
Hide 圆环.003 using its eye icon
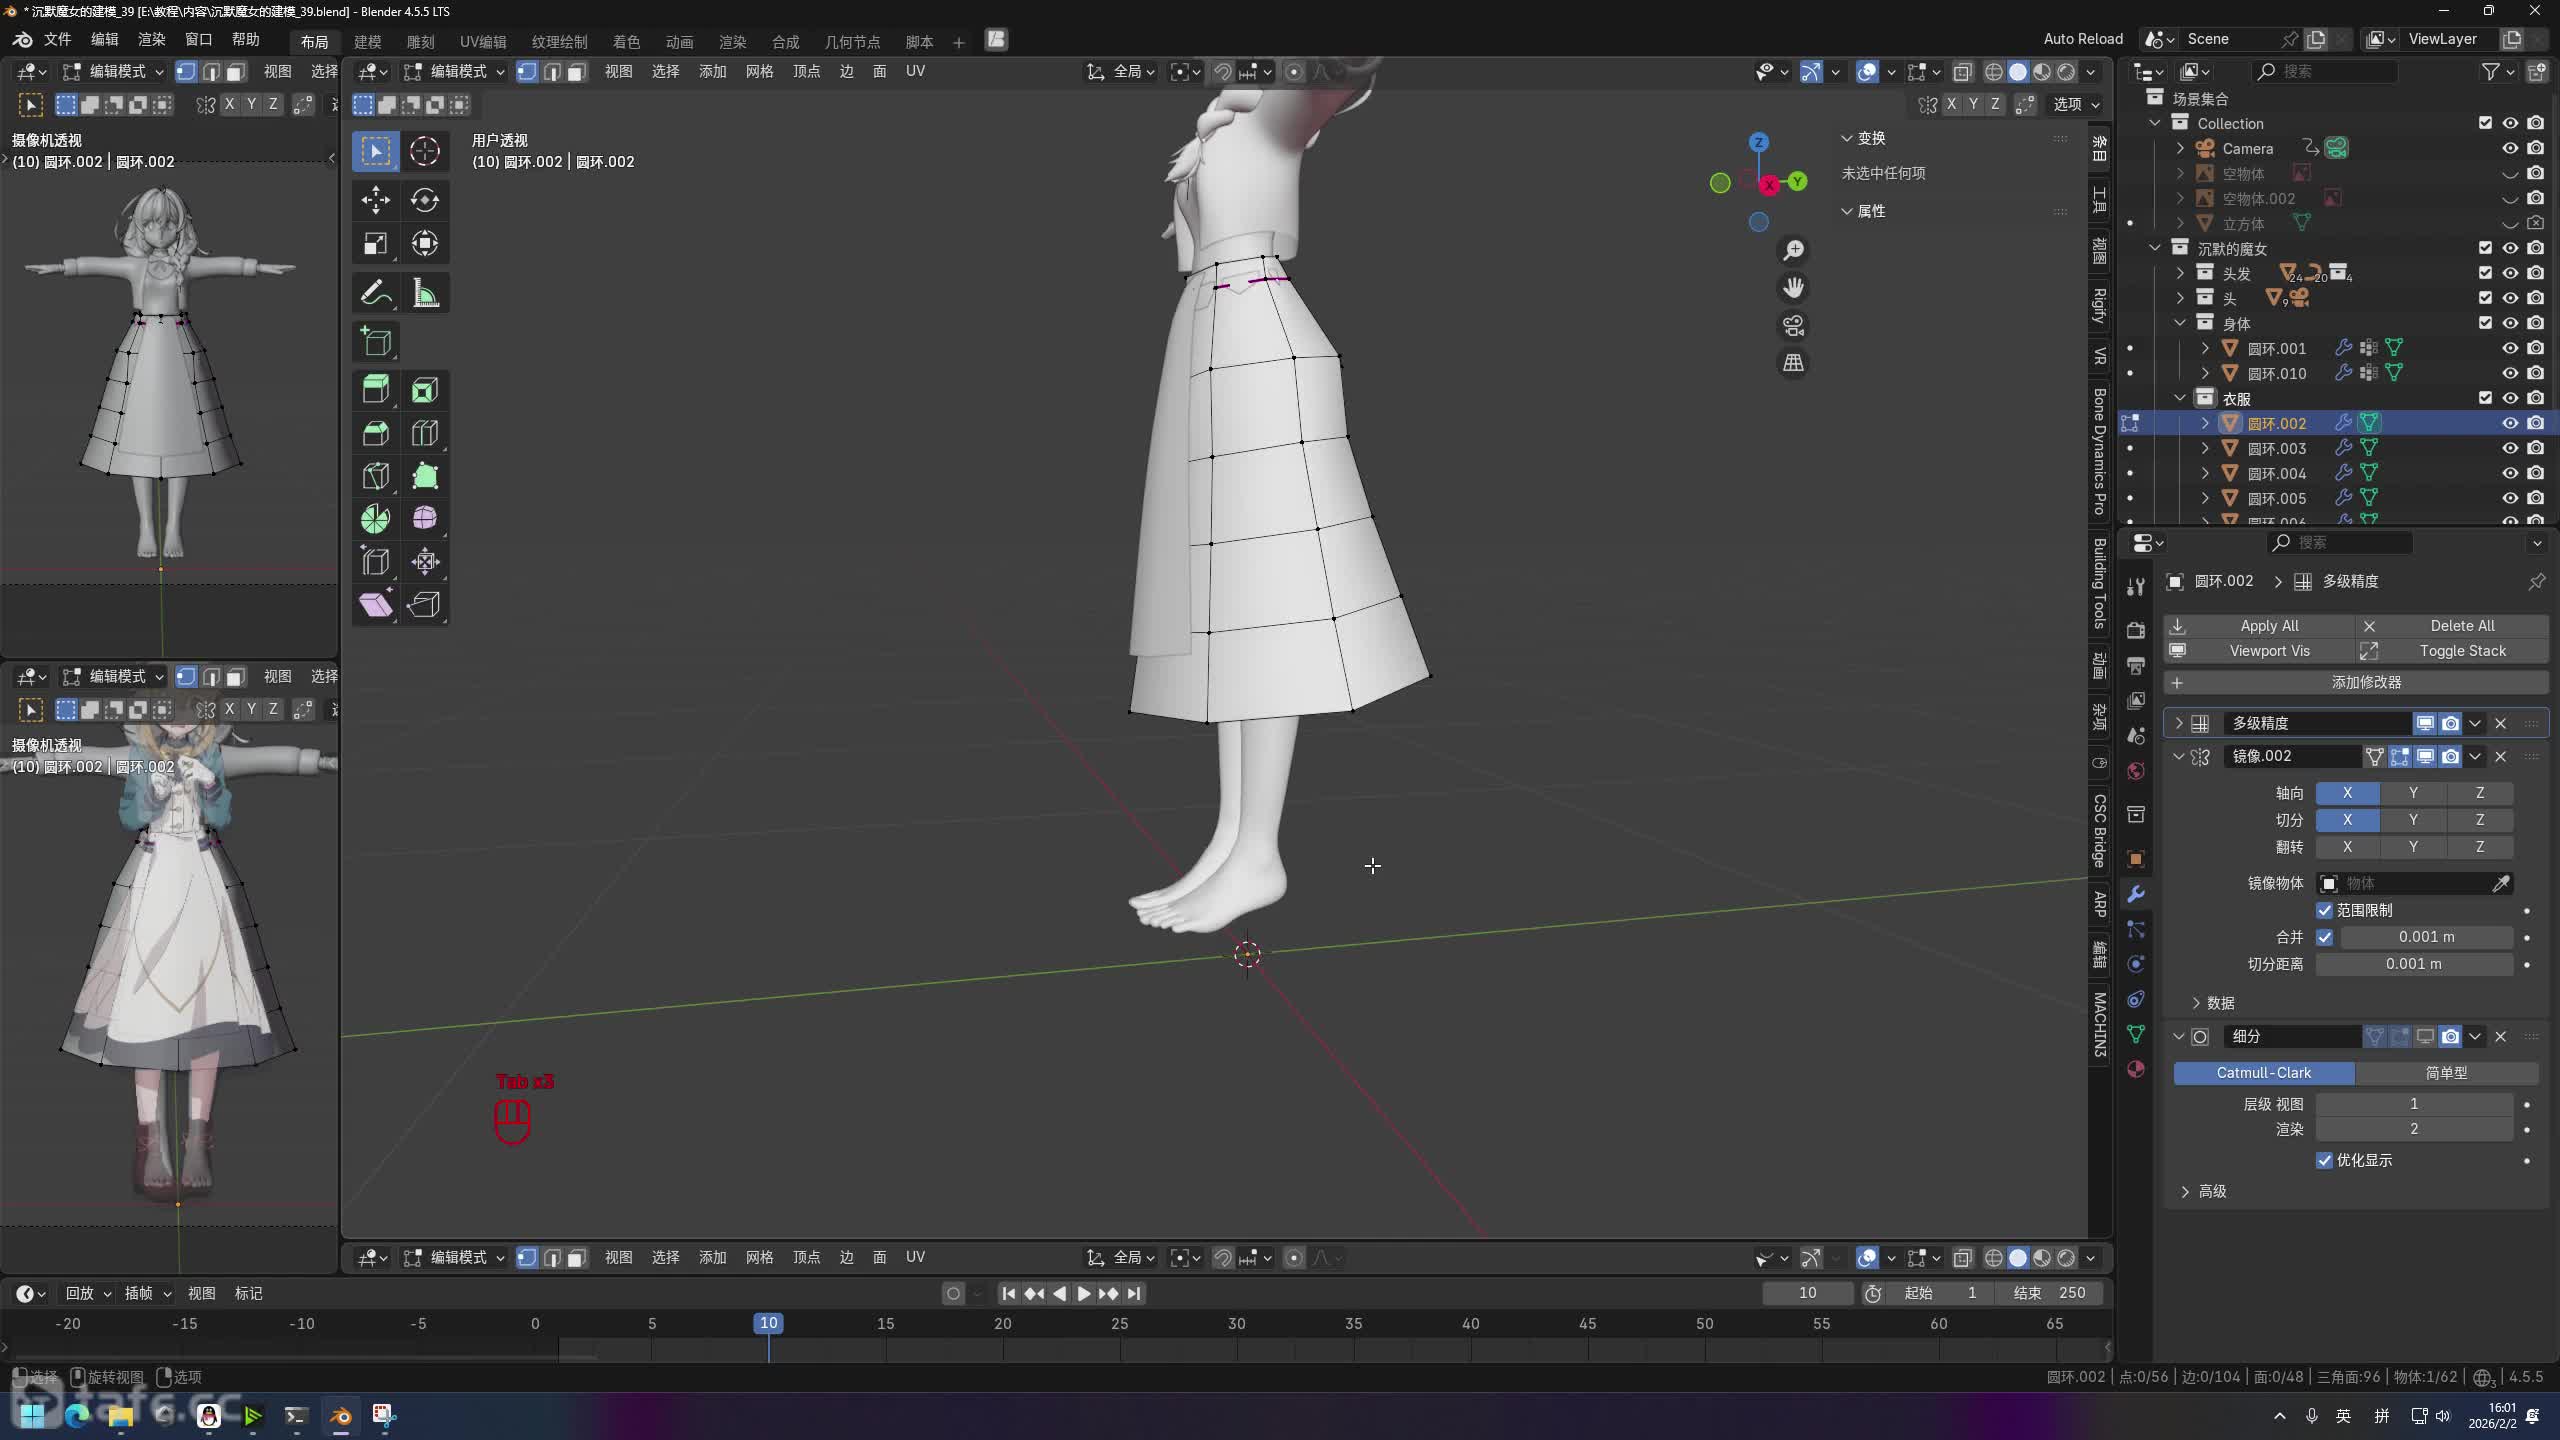pyautogui.click(x=2509, y=448)
